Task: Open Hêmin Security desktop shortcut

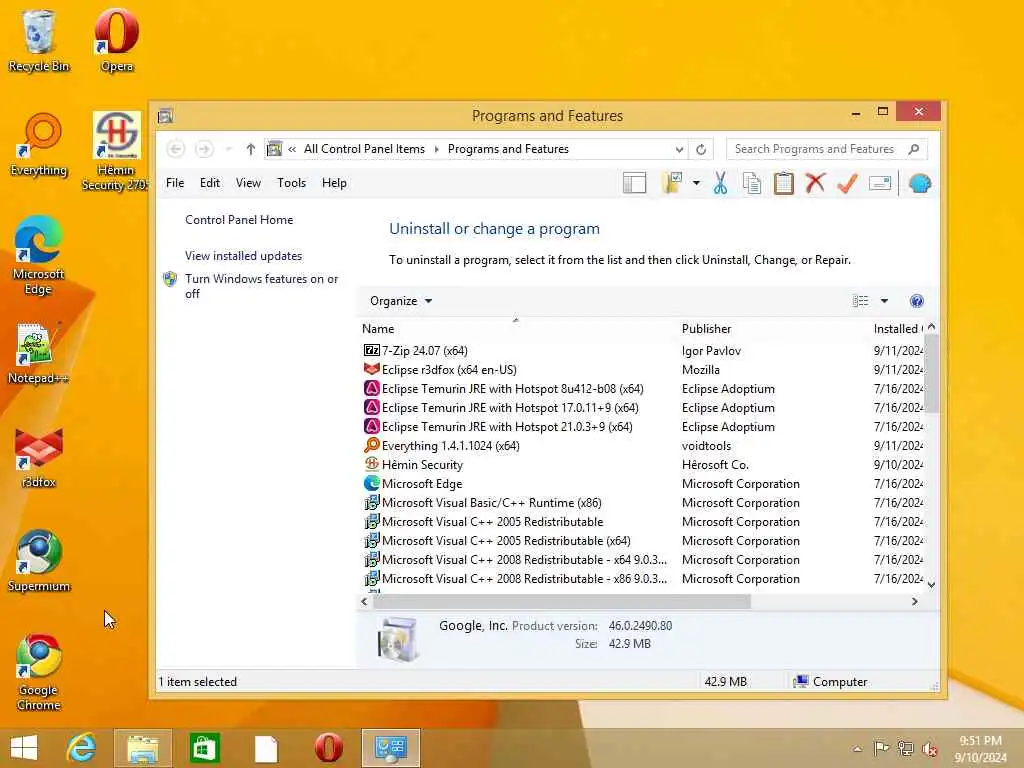Action: point(116,152)
